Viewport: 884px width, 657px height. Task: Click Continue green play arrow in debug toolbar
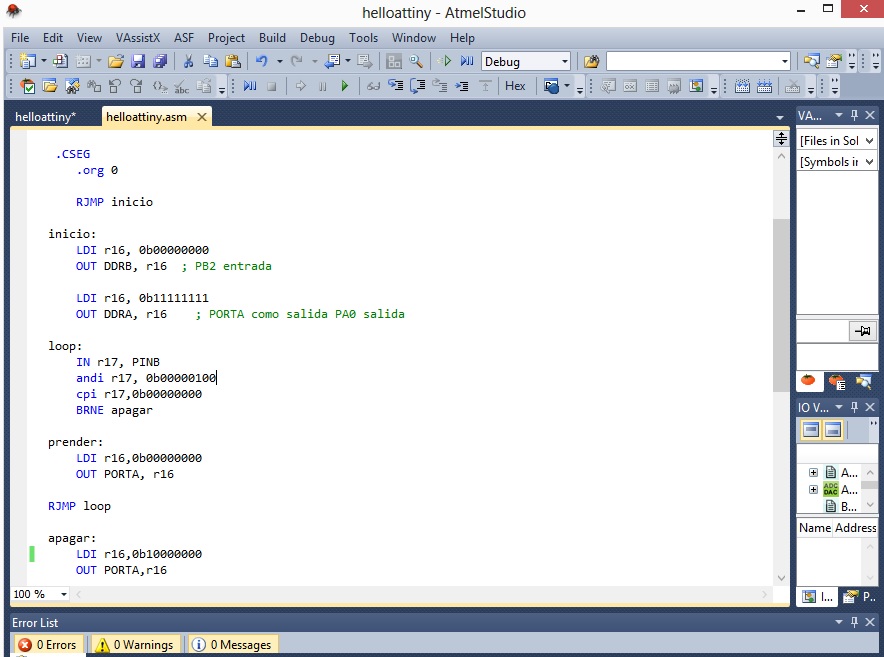(344, 86)
